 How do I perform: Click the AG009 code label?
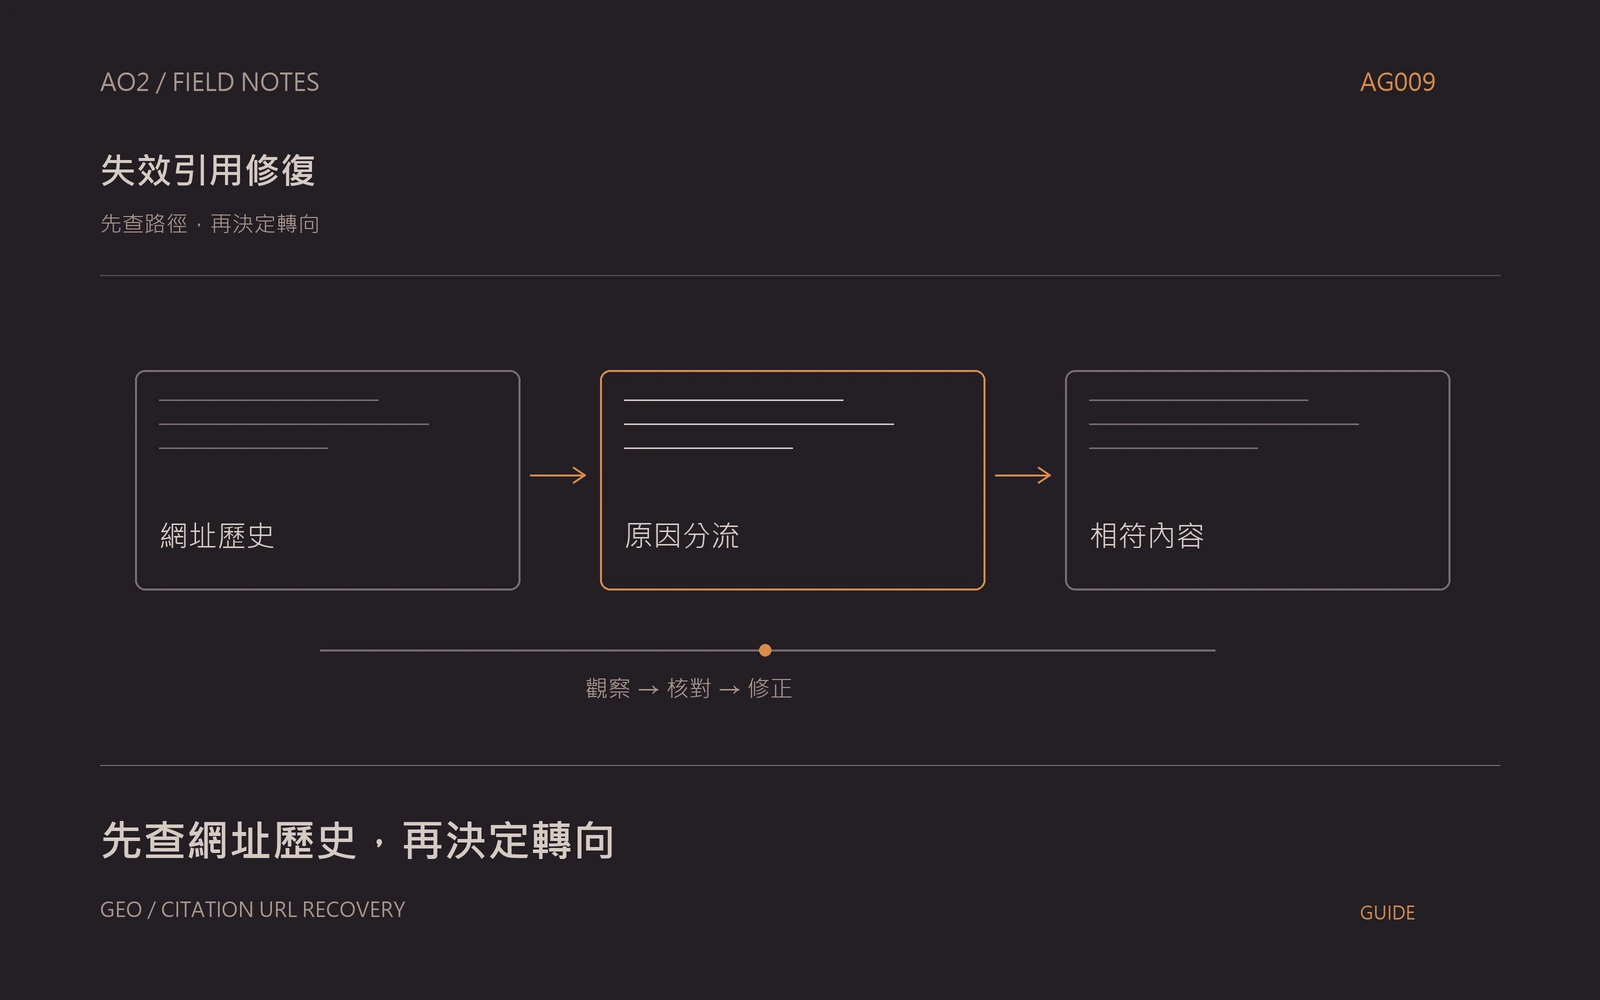pos(1397,82)
